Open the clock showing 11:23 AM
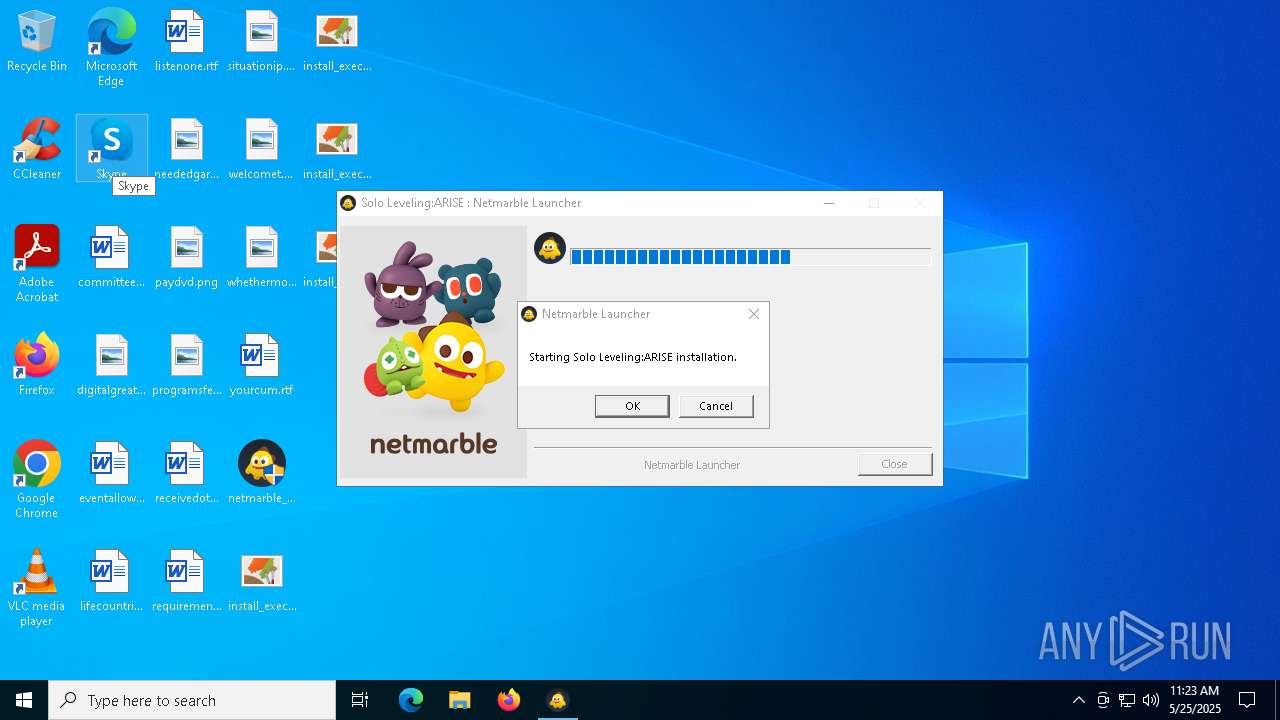 pyautogui.click(x=1195, y=700)
